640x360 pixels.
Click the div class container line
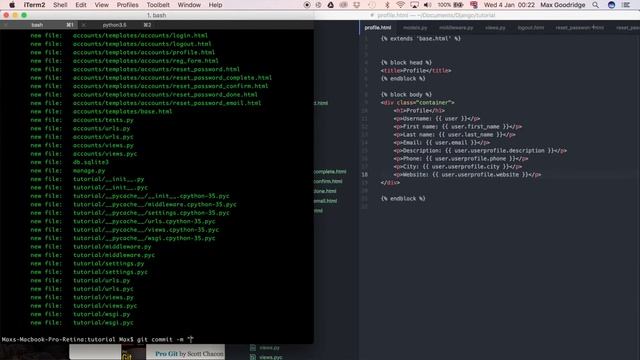coord(418,102)
